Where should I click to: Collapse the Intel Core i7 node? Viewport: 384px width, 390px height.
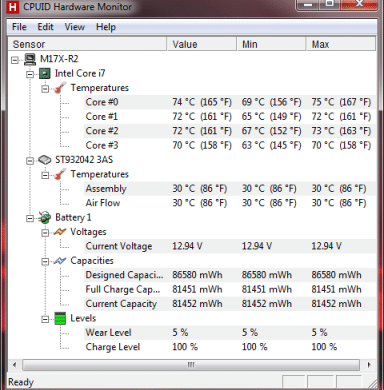[x=30, y=74]
